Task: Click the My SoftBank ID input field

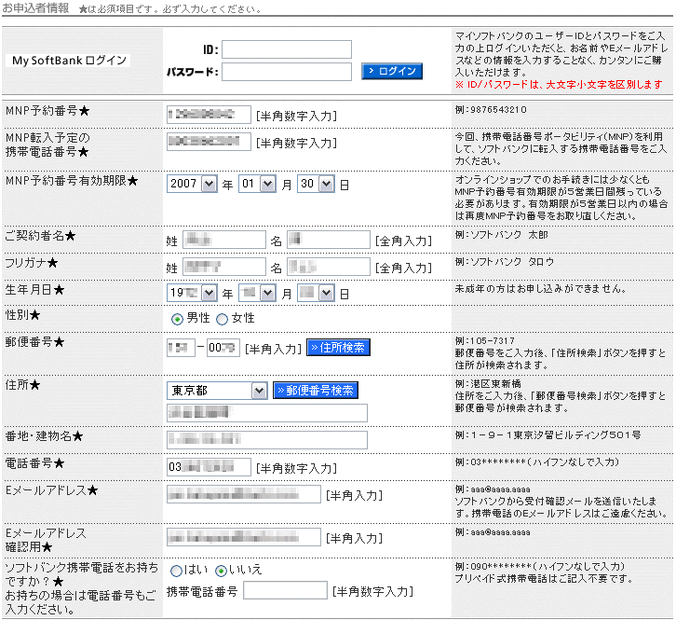Action: [x=287, y=49]
